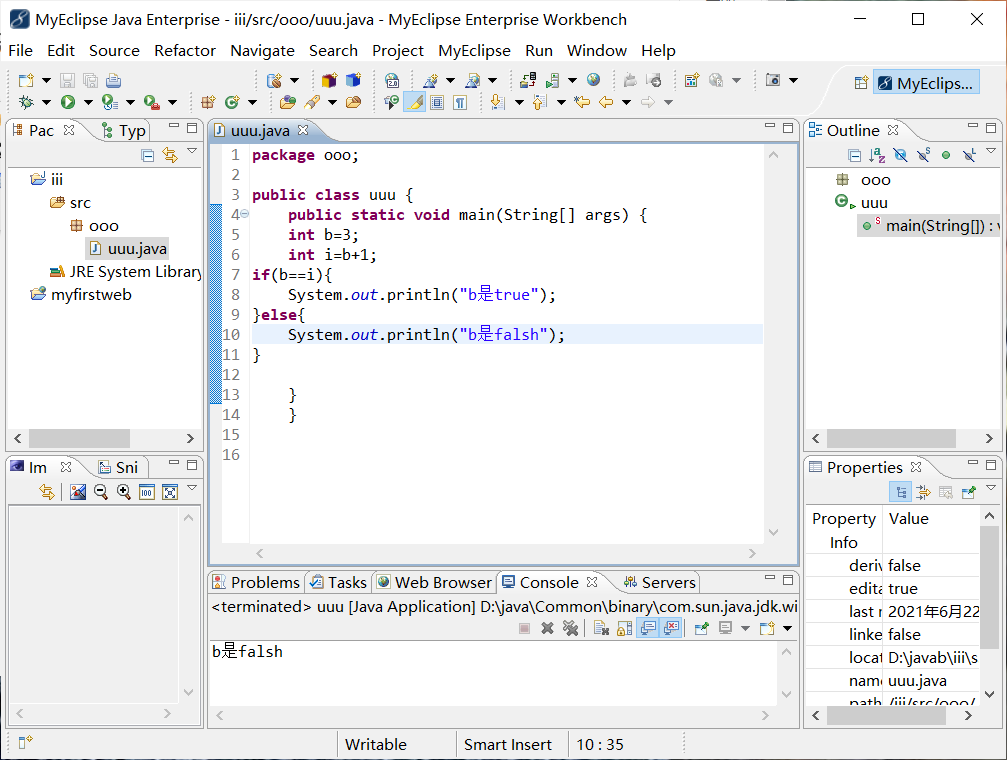This screenshot has height=760, width=1007.
Task: Click Package Explorer horizontal scrollbar thumb
Action: tap(80, 438)
